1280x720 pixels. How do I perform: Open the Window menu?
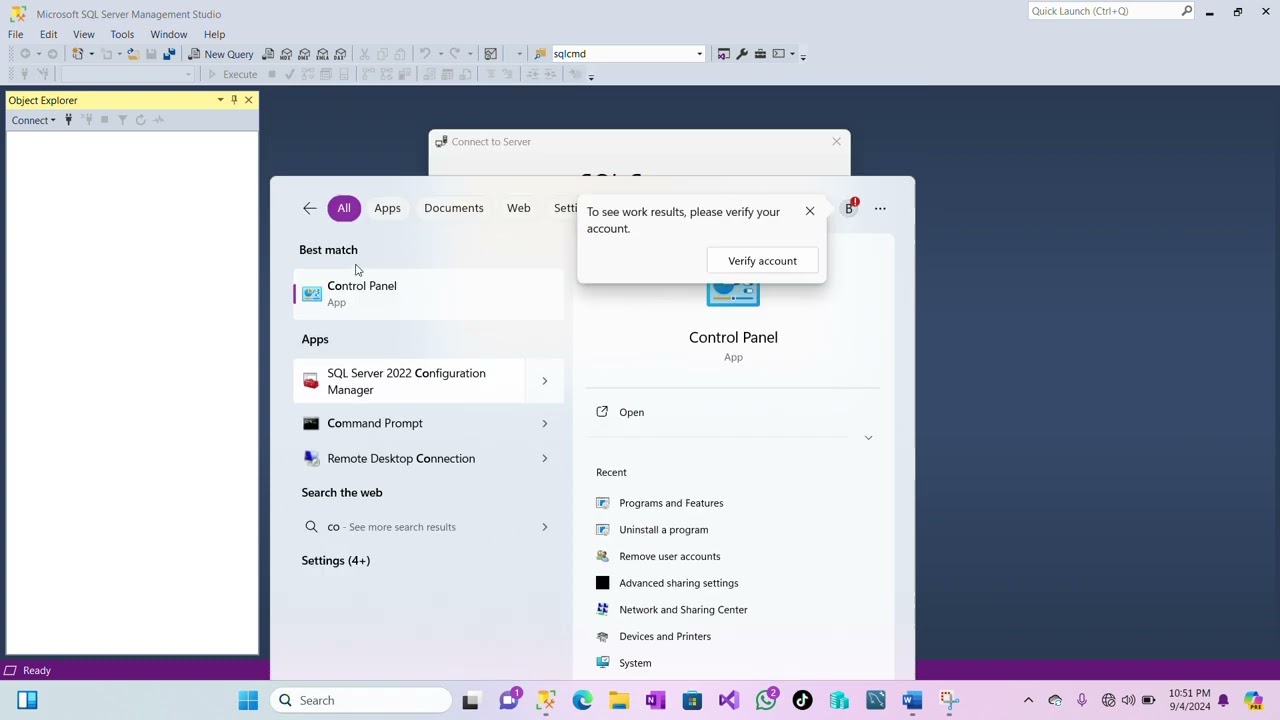click(x=169, y=34)
